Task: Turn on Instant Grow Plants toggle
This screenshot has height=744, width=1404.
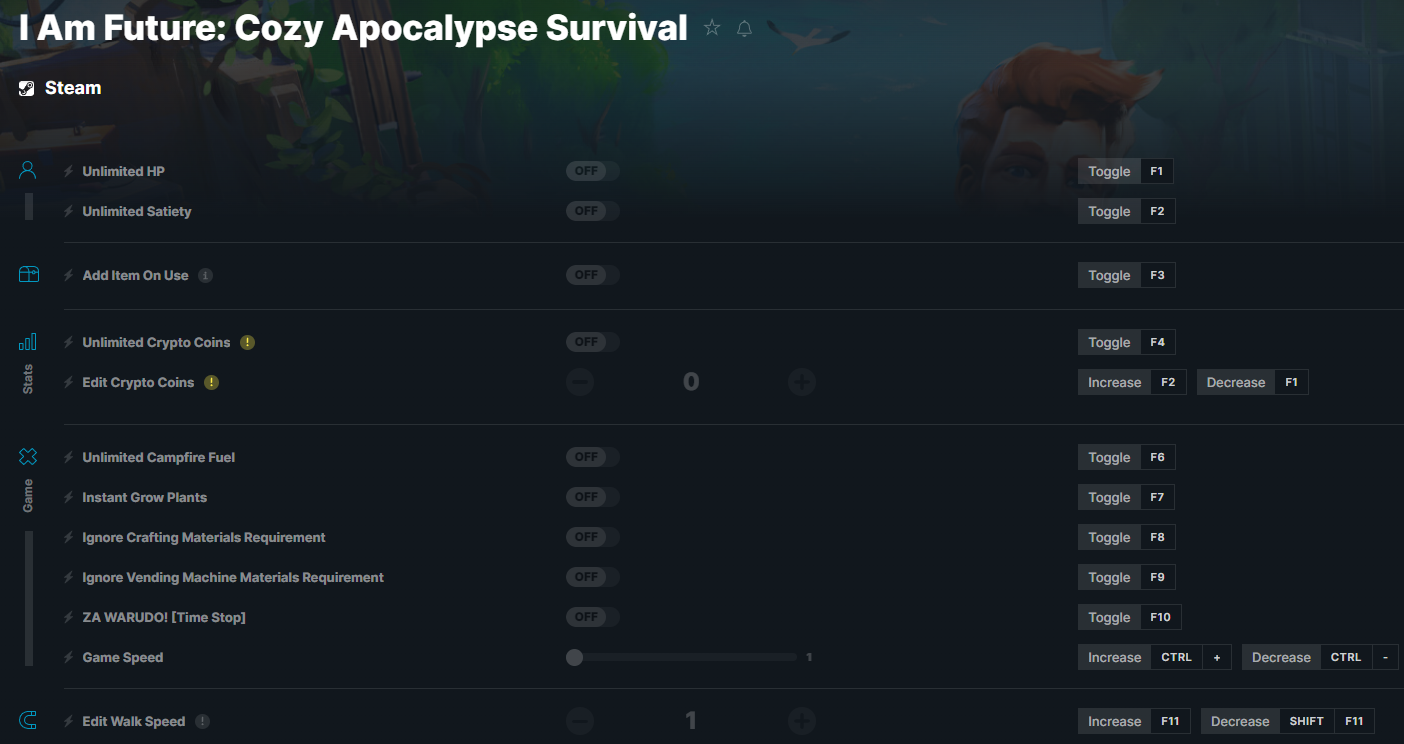Action: 593,497
